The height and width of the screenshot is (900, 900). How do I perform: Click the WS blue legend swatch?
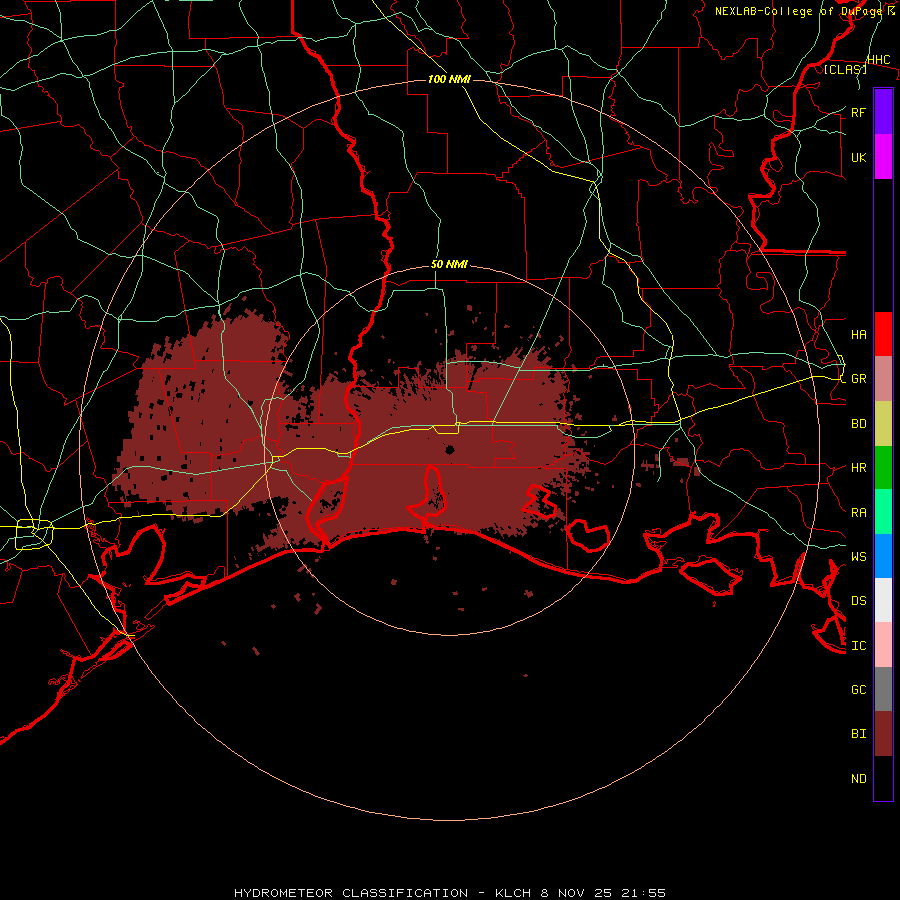tap(883, 556)
